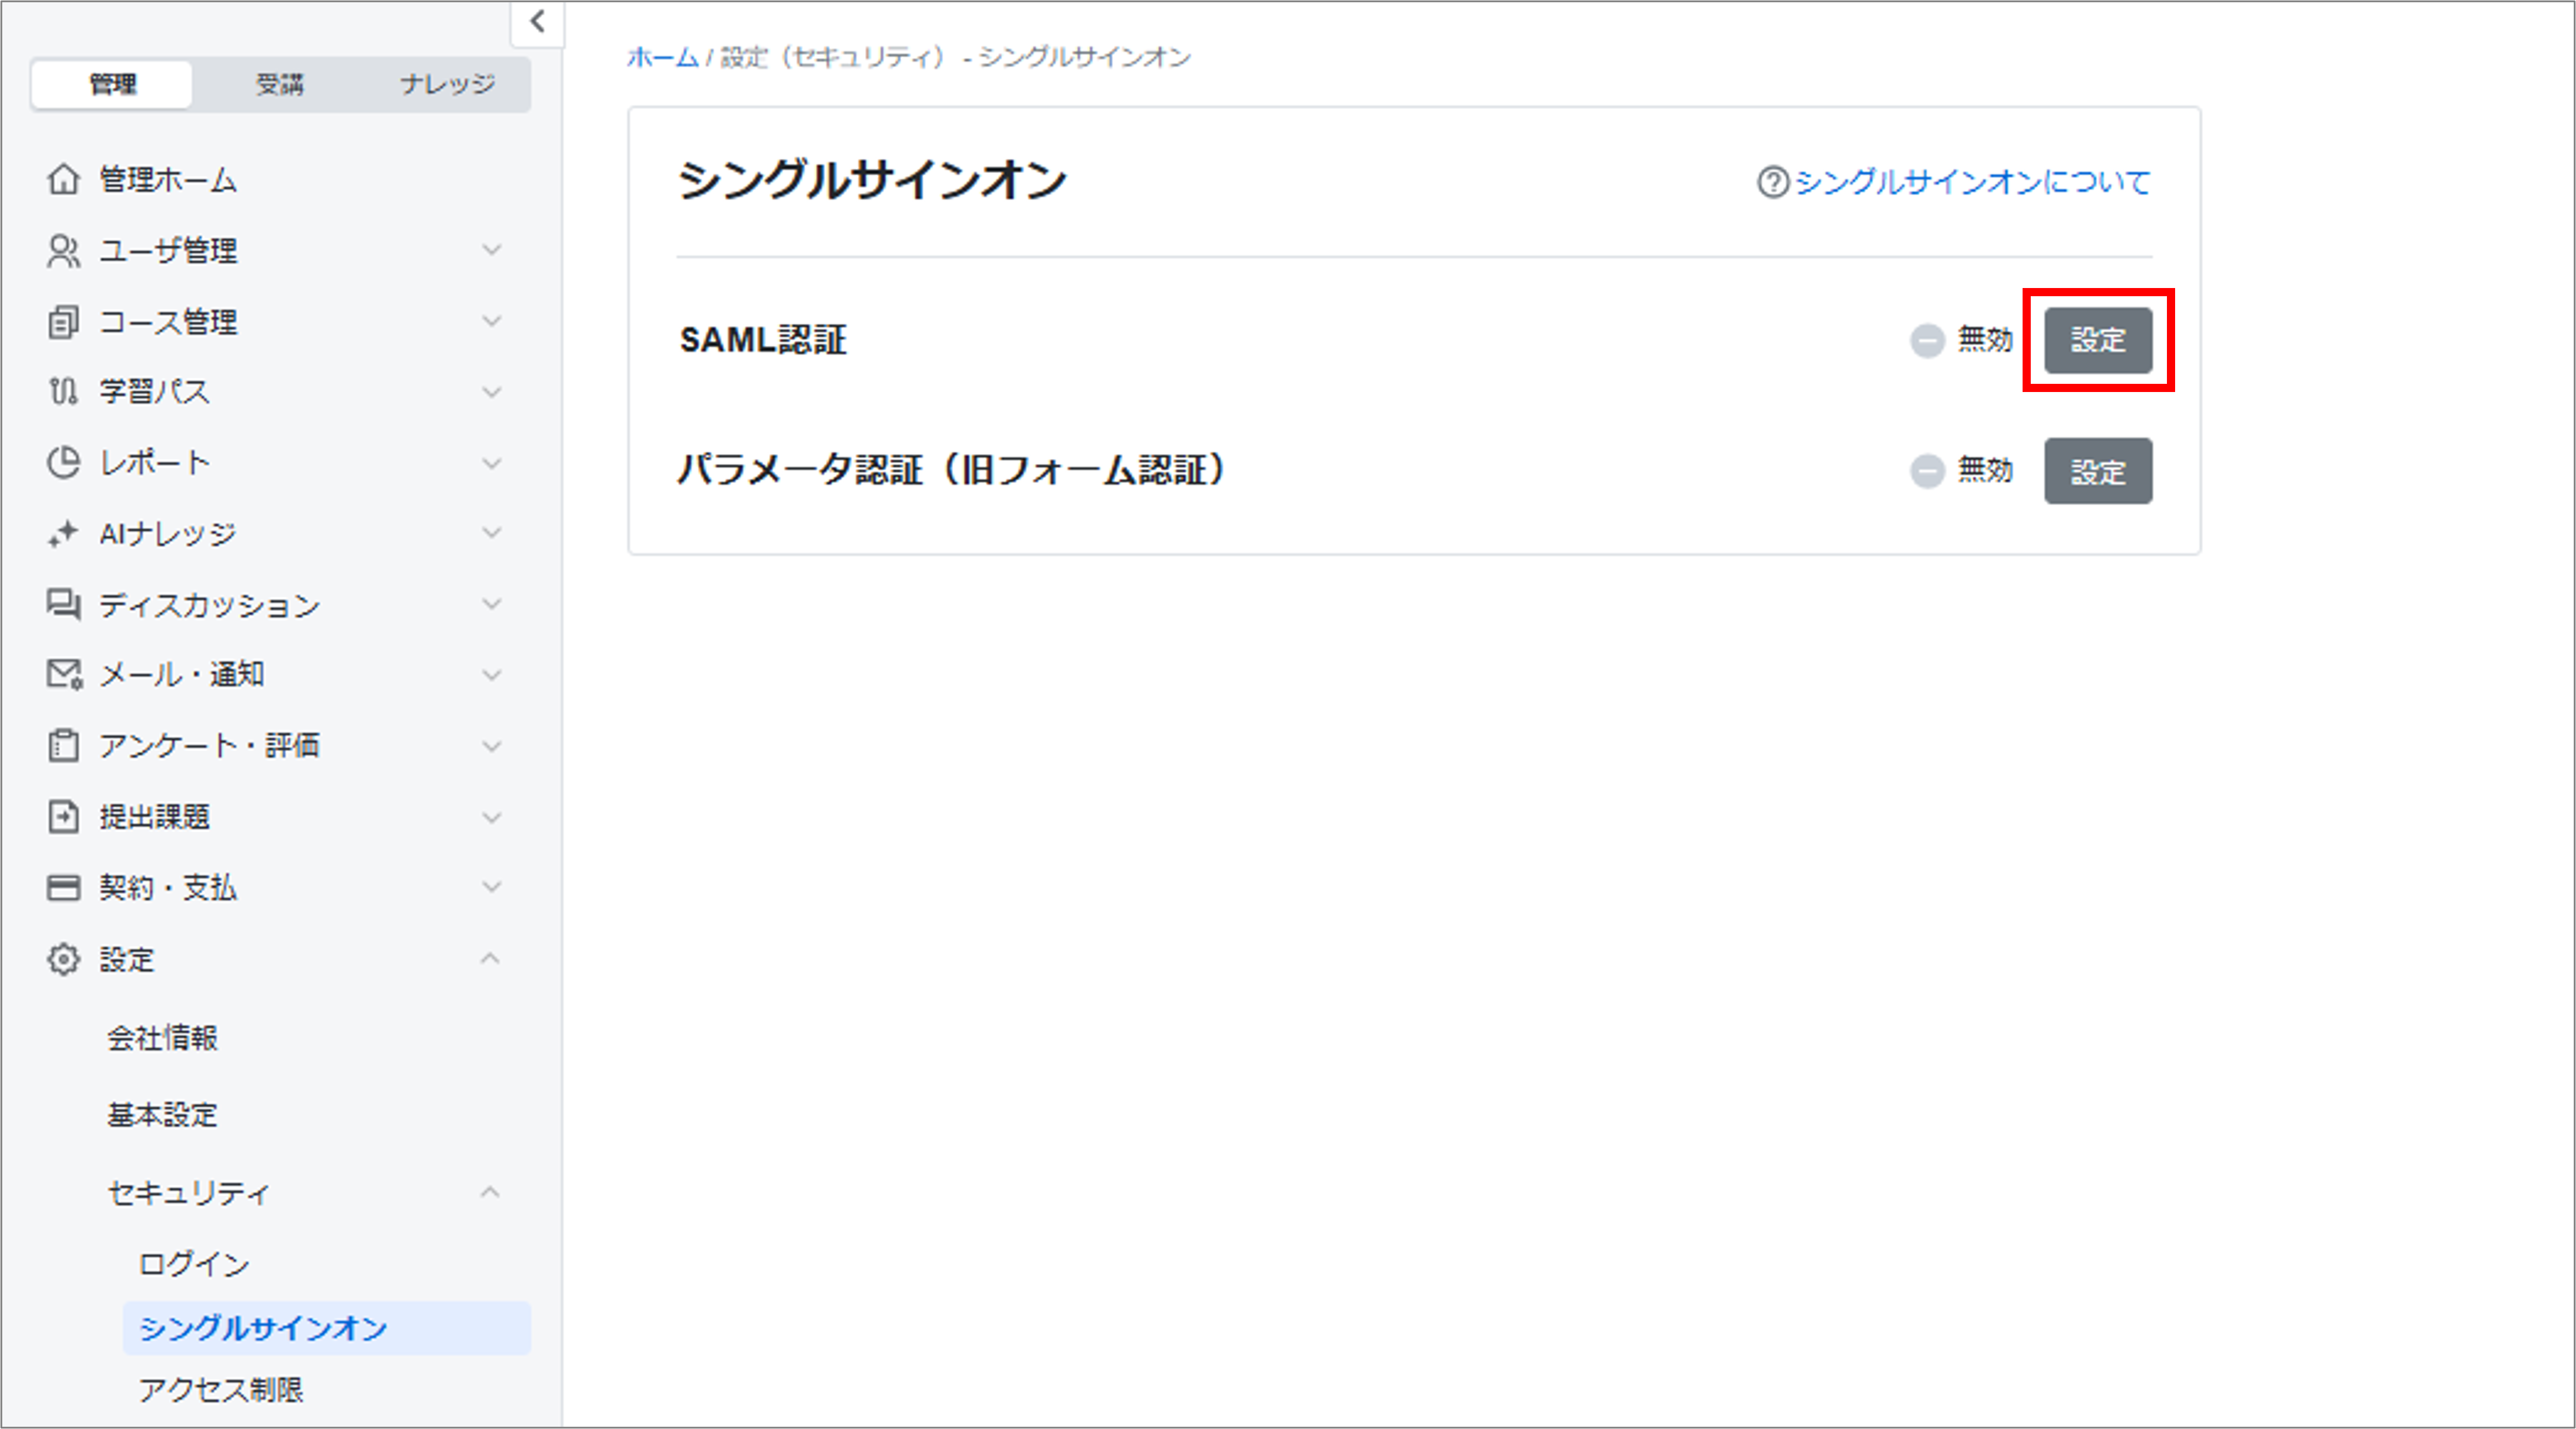This screenshot has width=2576, height=1429.
Task: Click the 提出課題 submit icon
Action: pos(63,816)
